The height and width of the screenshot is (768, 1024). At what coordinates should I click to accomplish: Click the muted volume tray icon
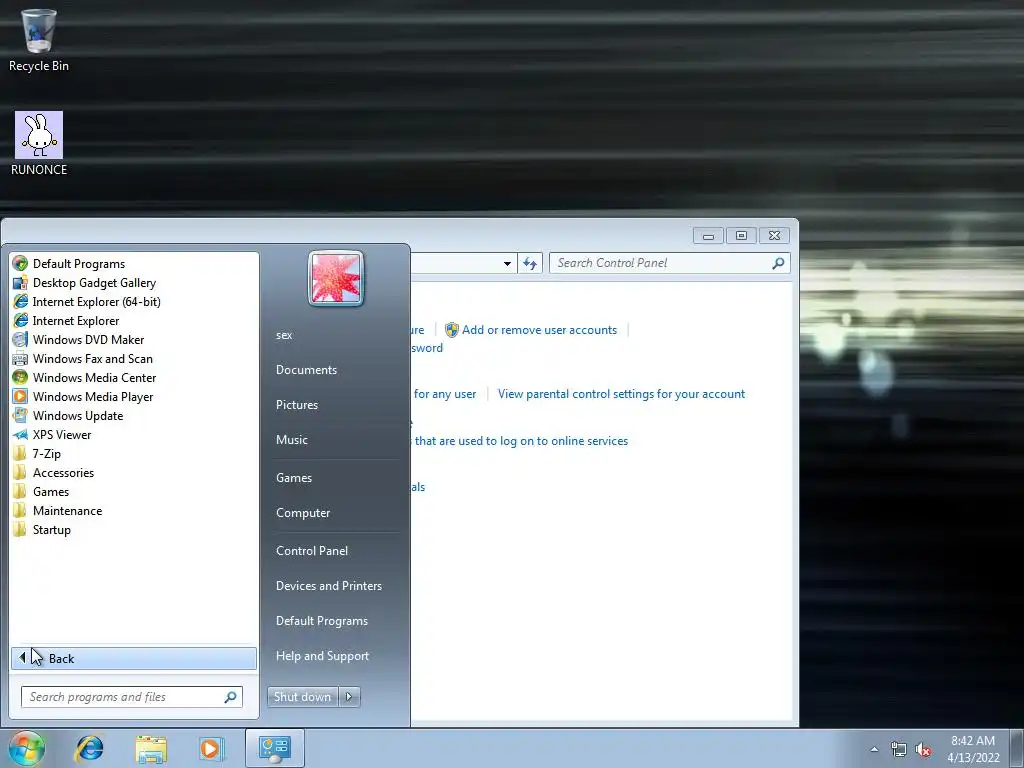[923, 750]
